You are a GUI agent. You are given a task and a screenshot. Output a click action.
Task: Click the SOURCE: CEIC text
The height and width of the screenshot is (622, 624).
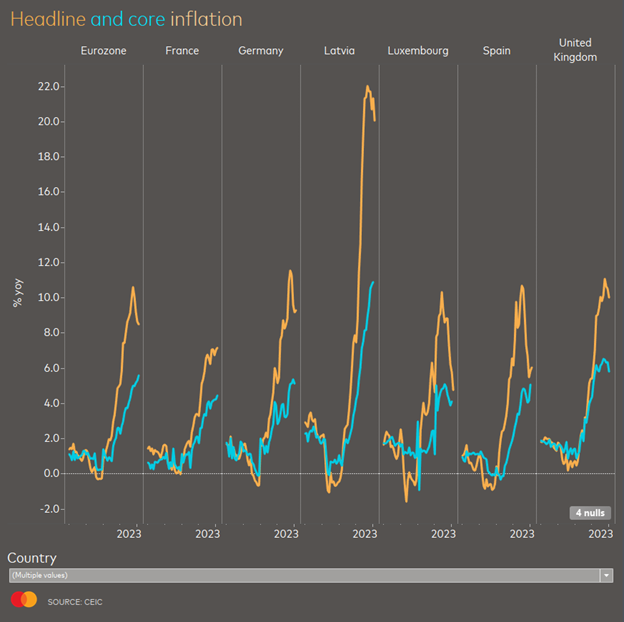pos(75,602)
